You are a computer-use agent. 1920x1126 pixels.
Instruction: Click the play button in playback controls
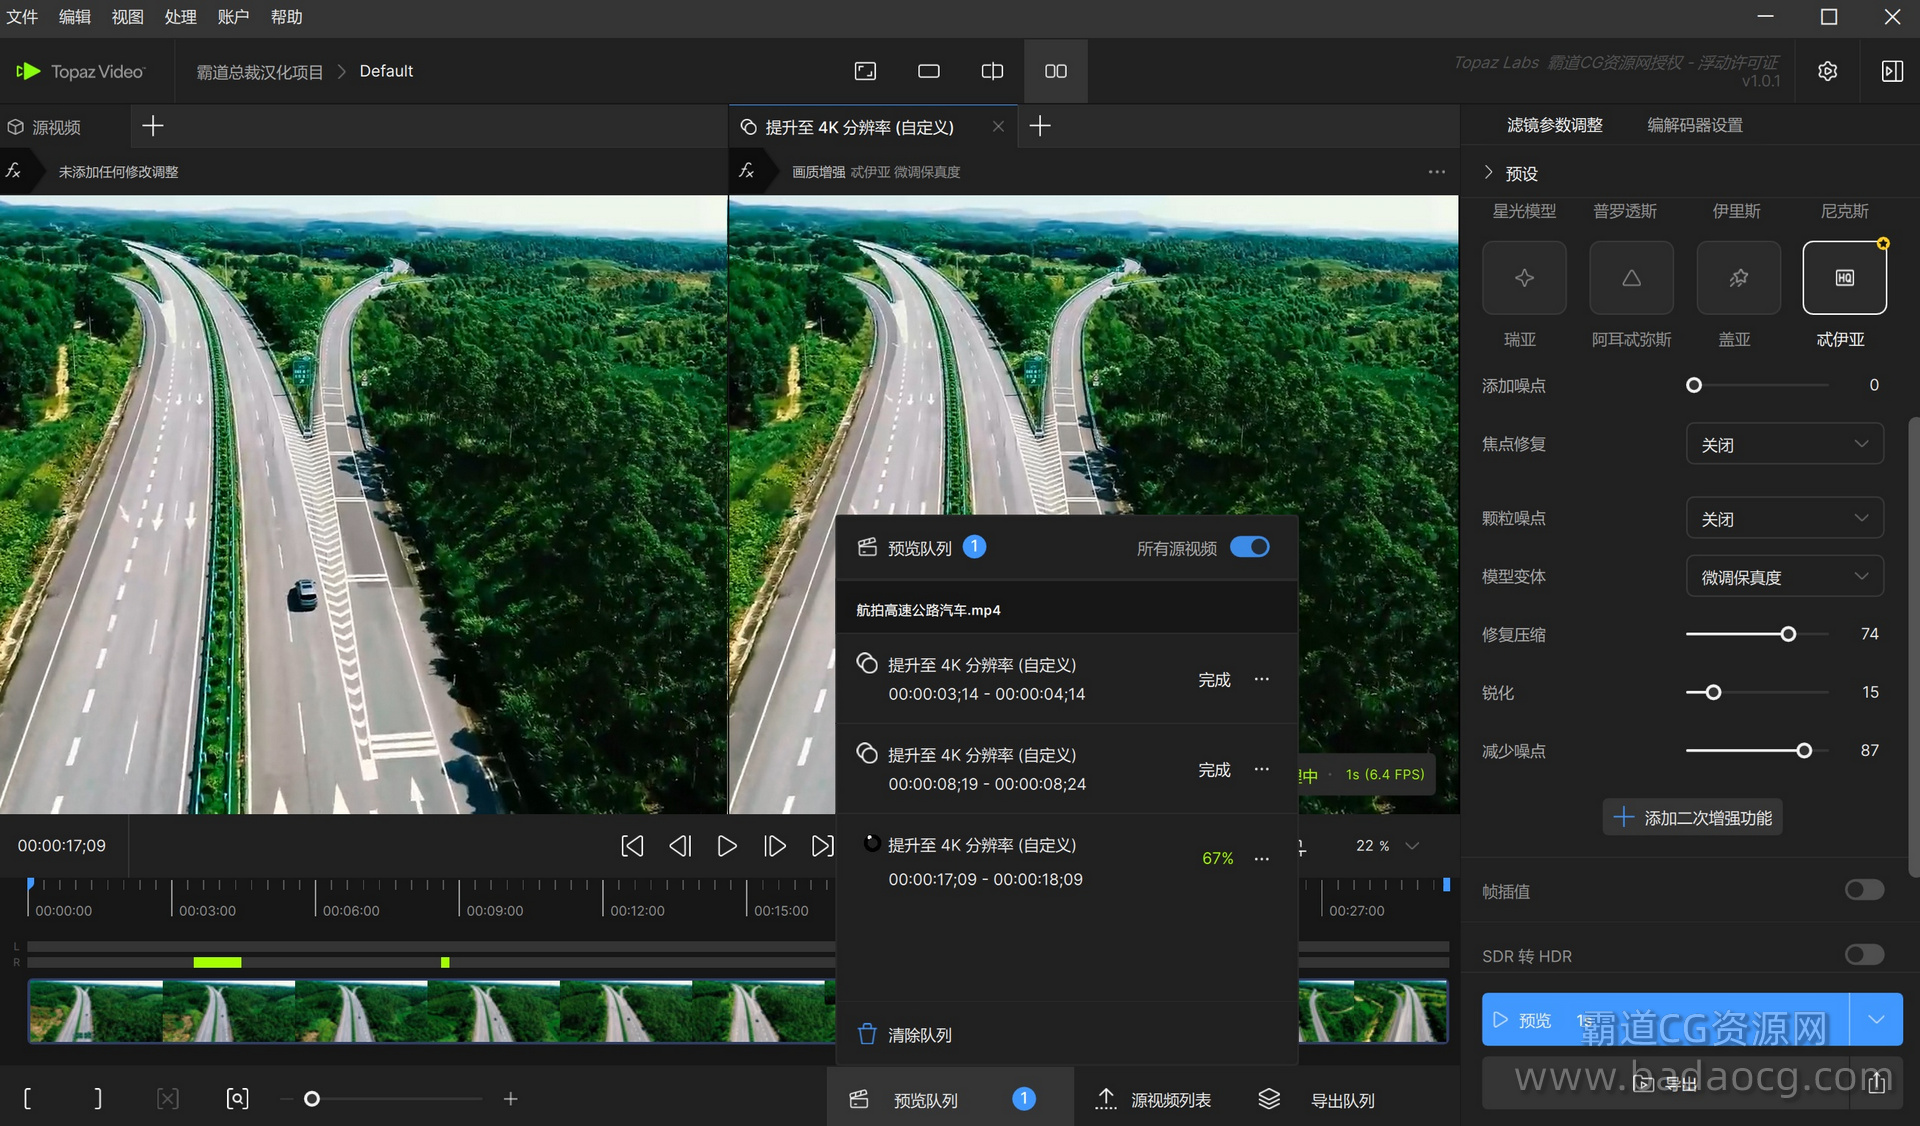tap(727, 846)
